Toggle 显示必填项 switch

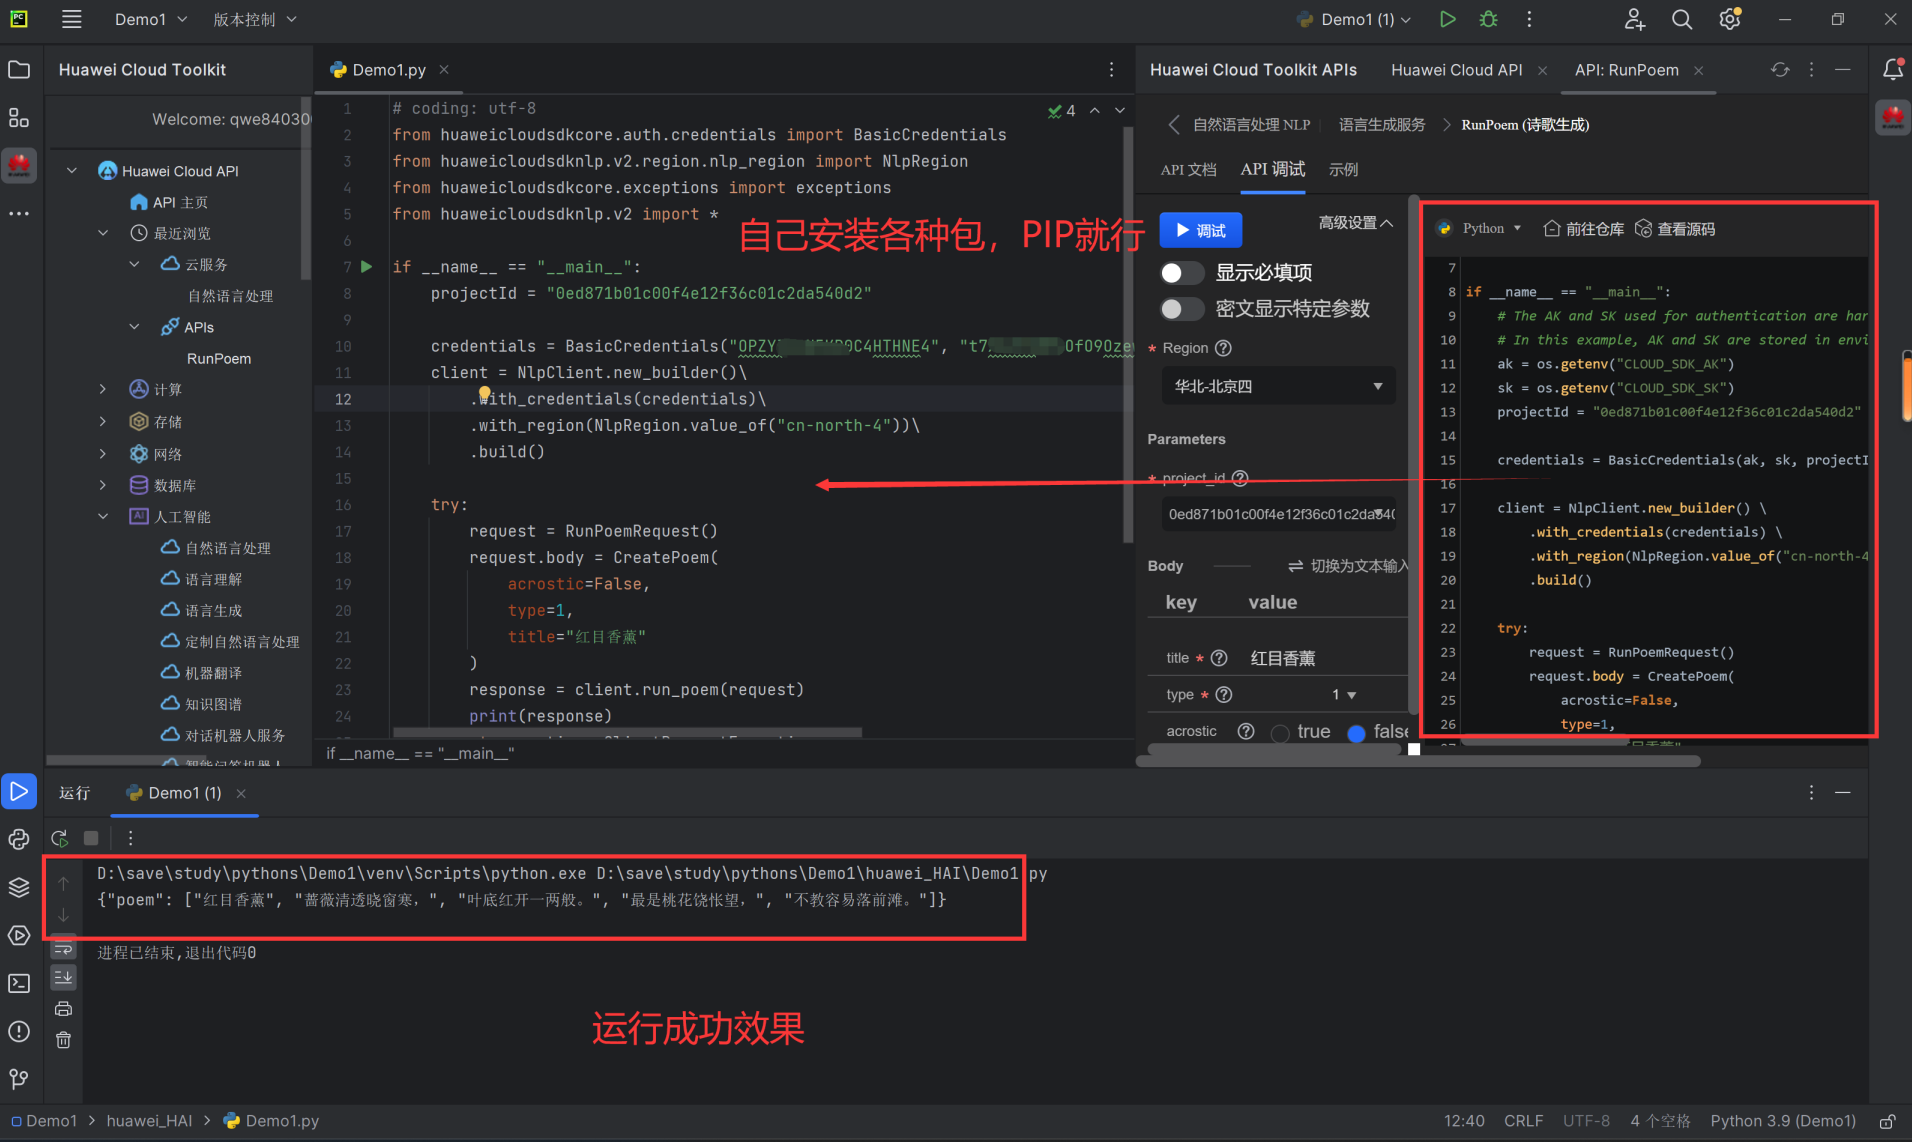tap(1182, 273)
